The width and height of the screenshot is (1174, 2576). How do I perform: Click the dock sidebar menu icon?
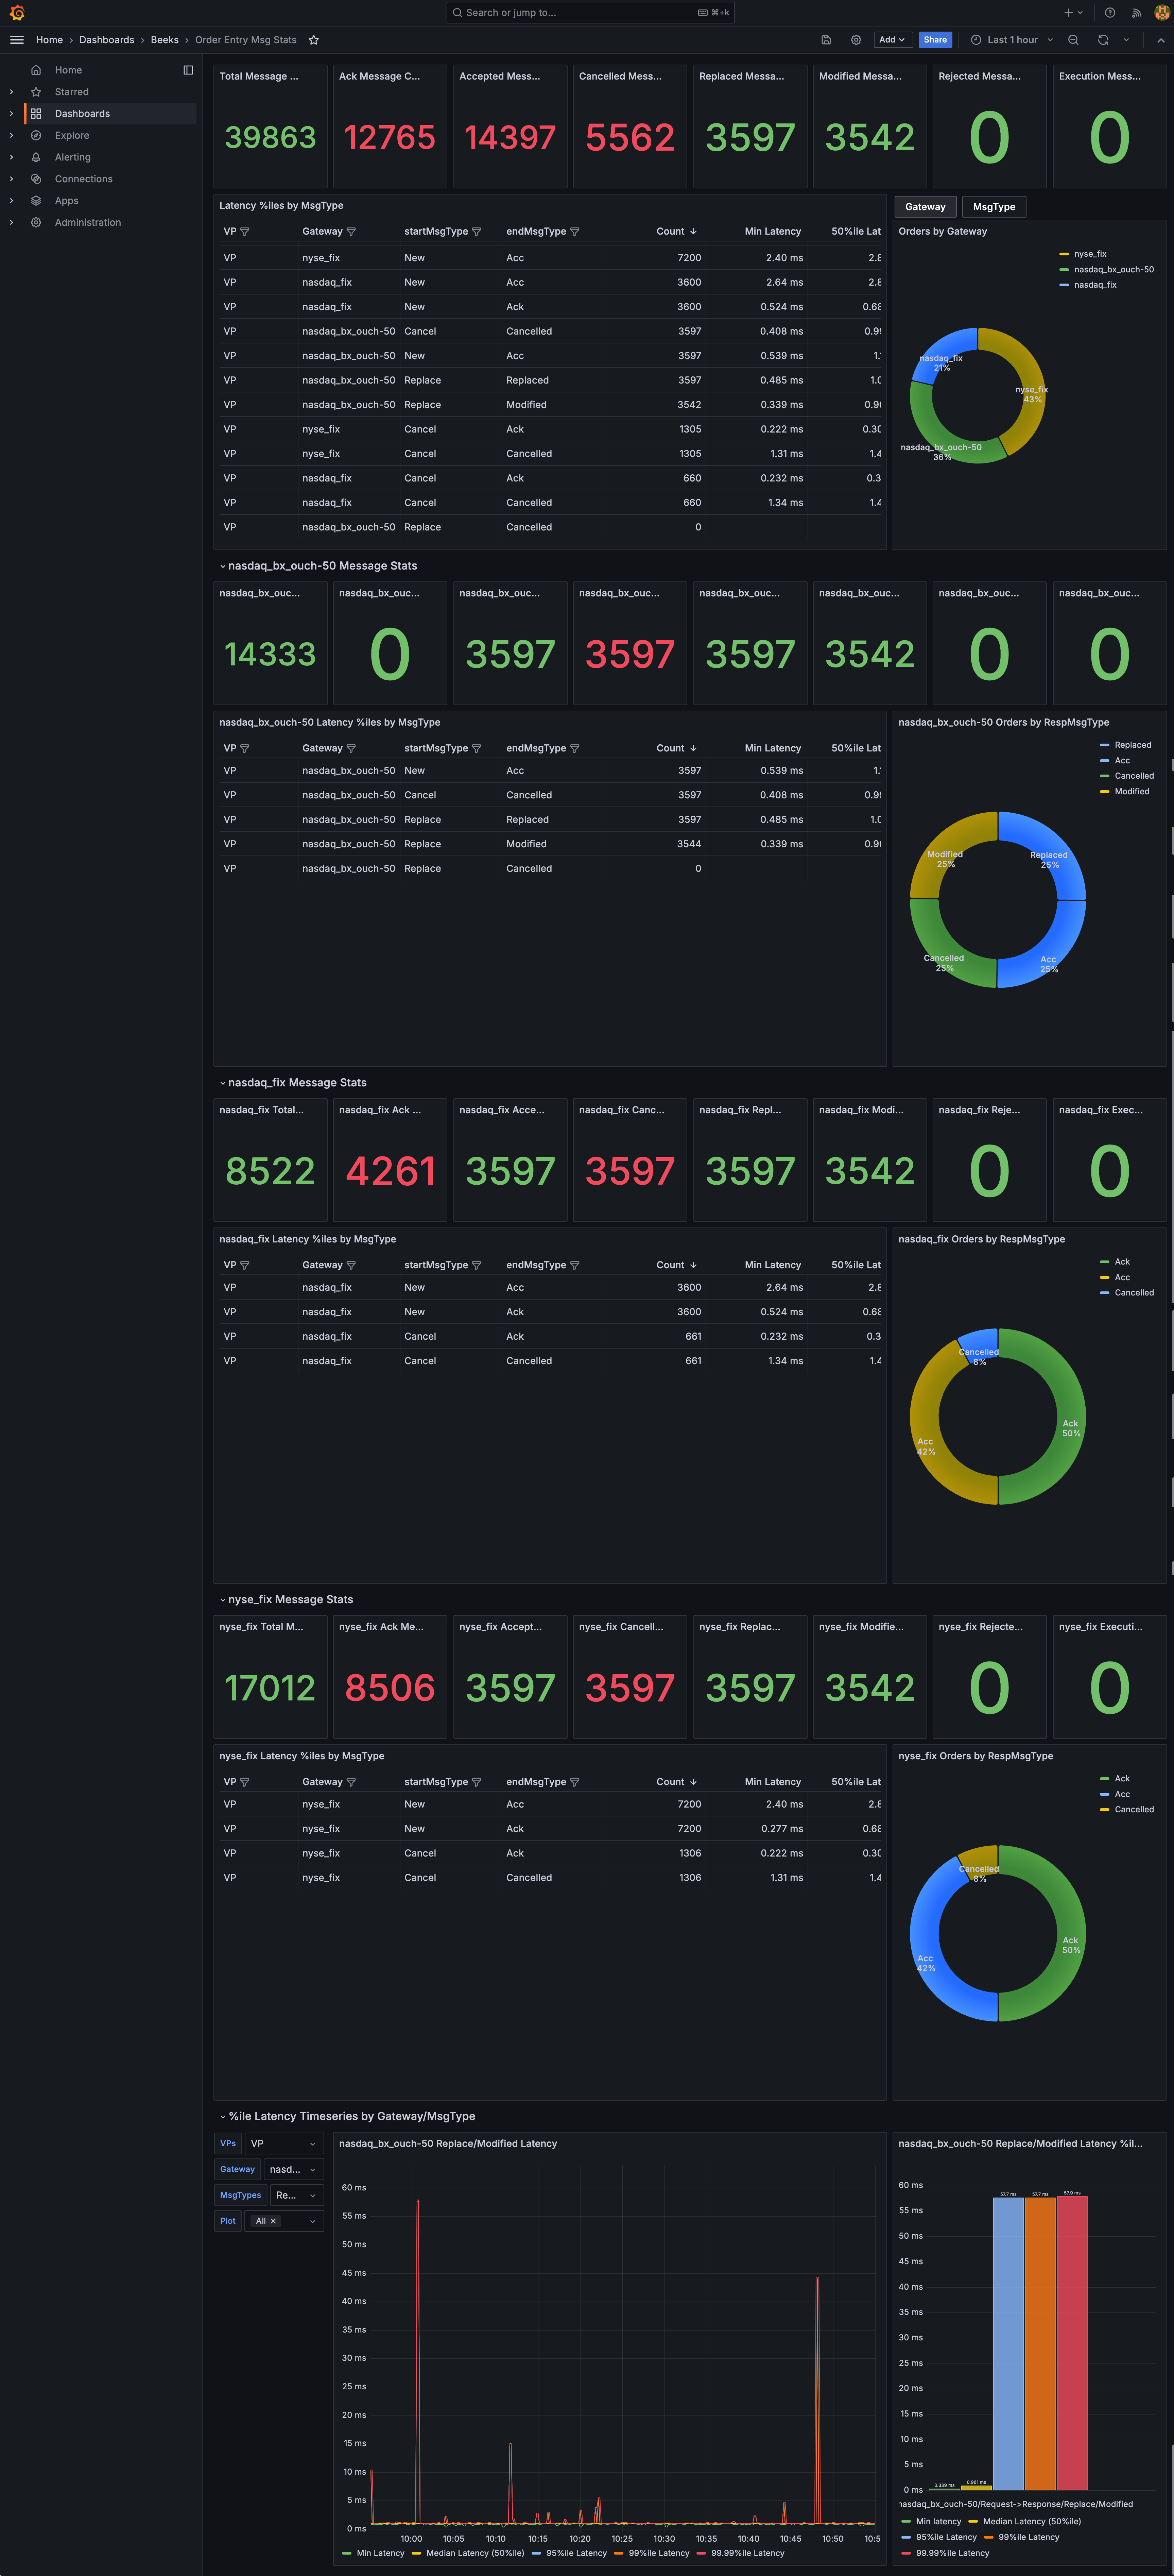point(188,70)
